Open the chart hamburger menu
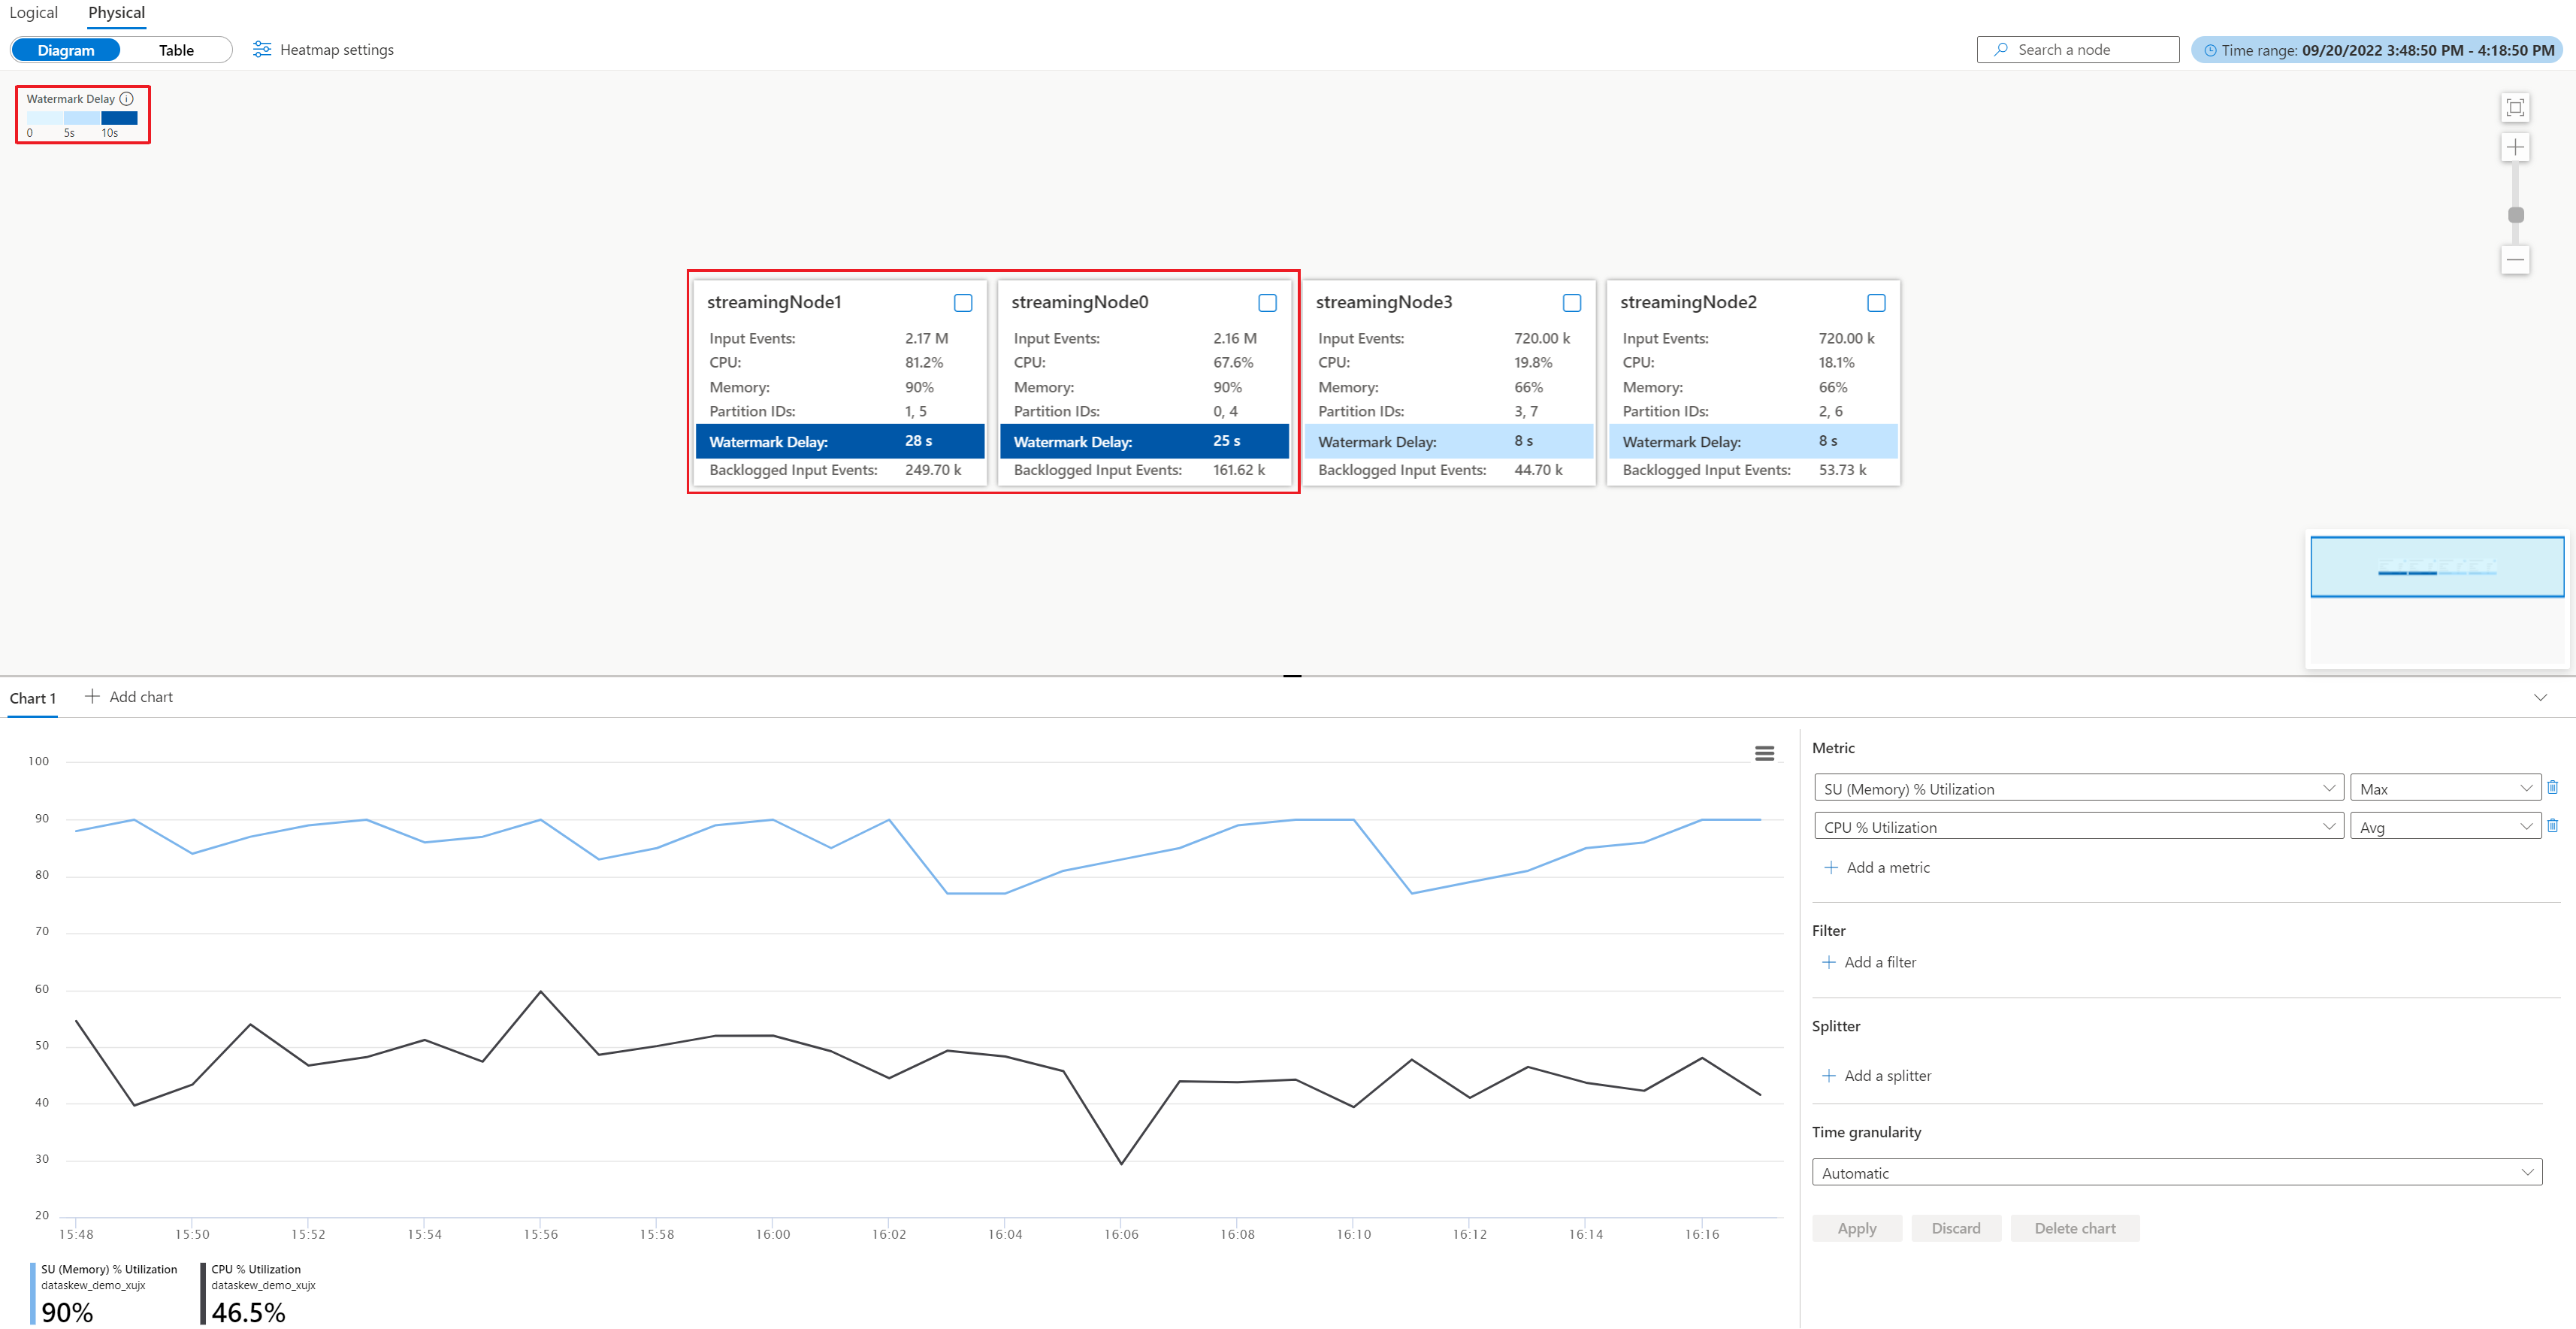This screenshot has width=2576, height=1329. pos(1764,753)
